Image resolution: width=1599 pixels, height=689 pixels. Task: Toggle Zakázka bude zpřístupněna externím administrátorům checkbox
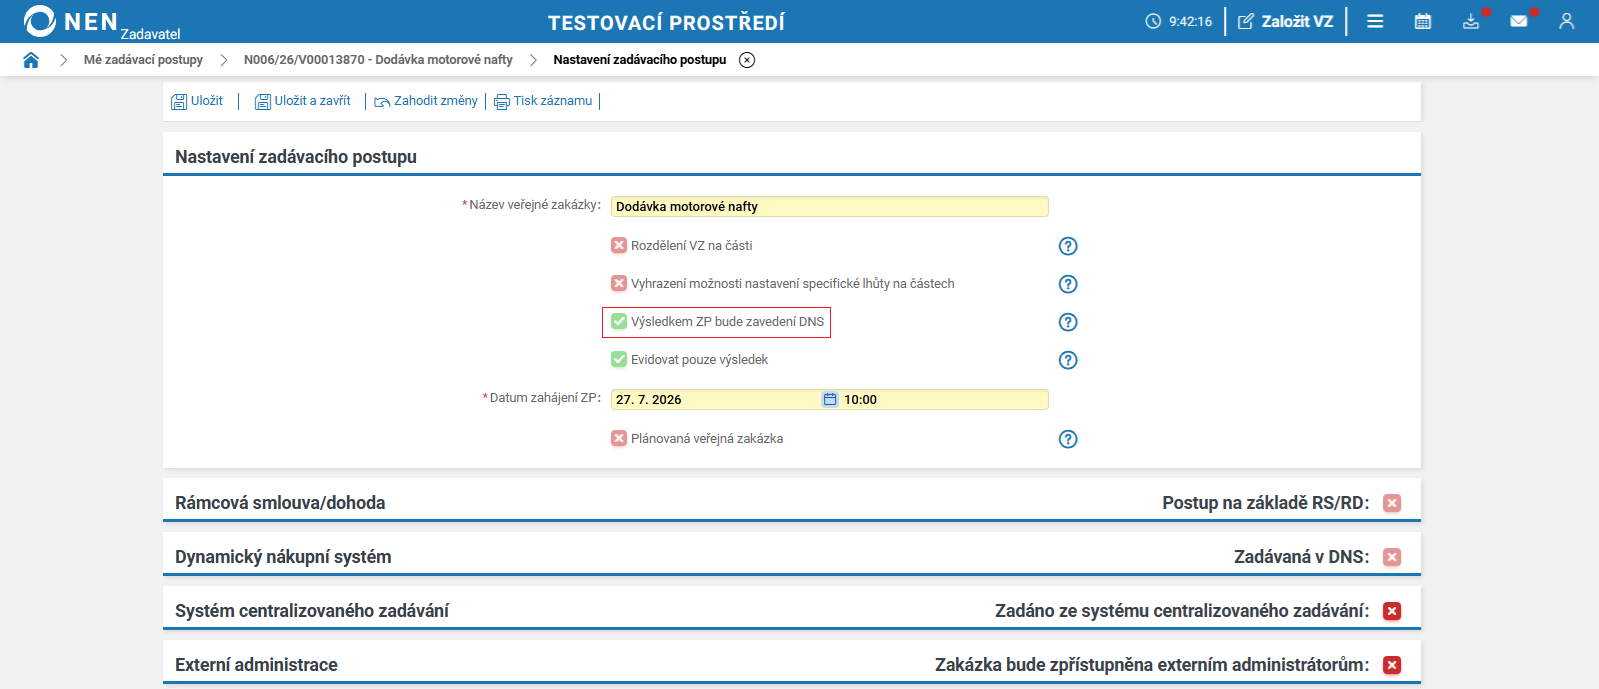coord(1392,665)
